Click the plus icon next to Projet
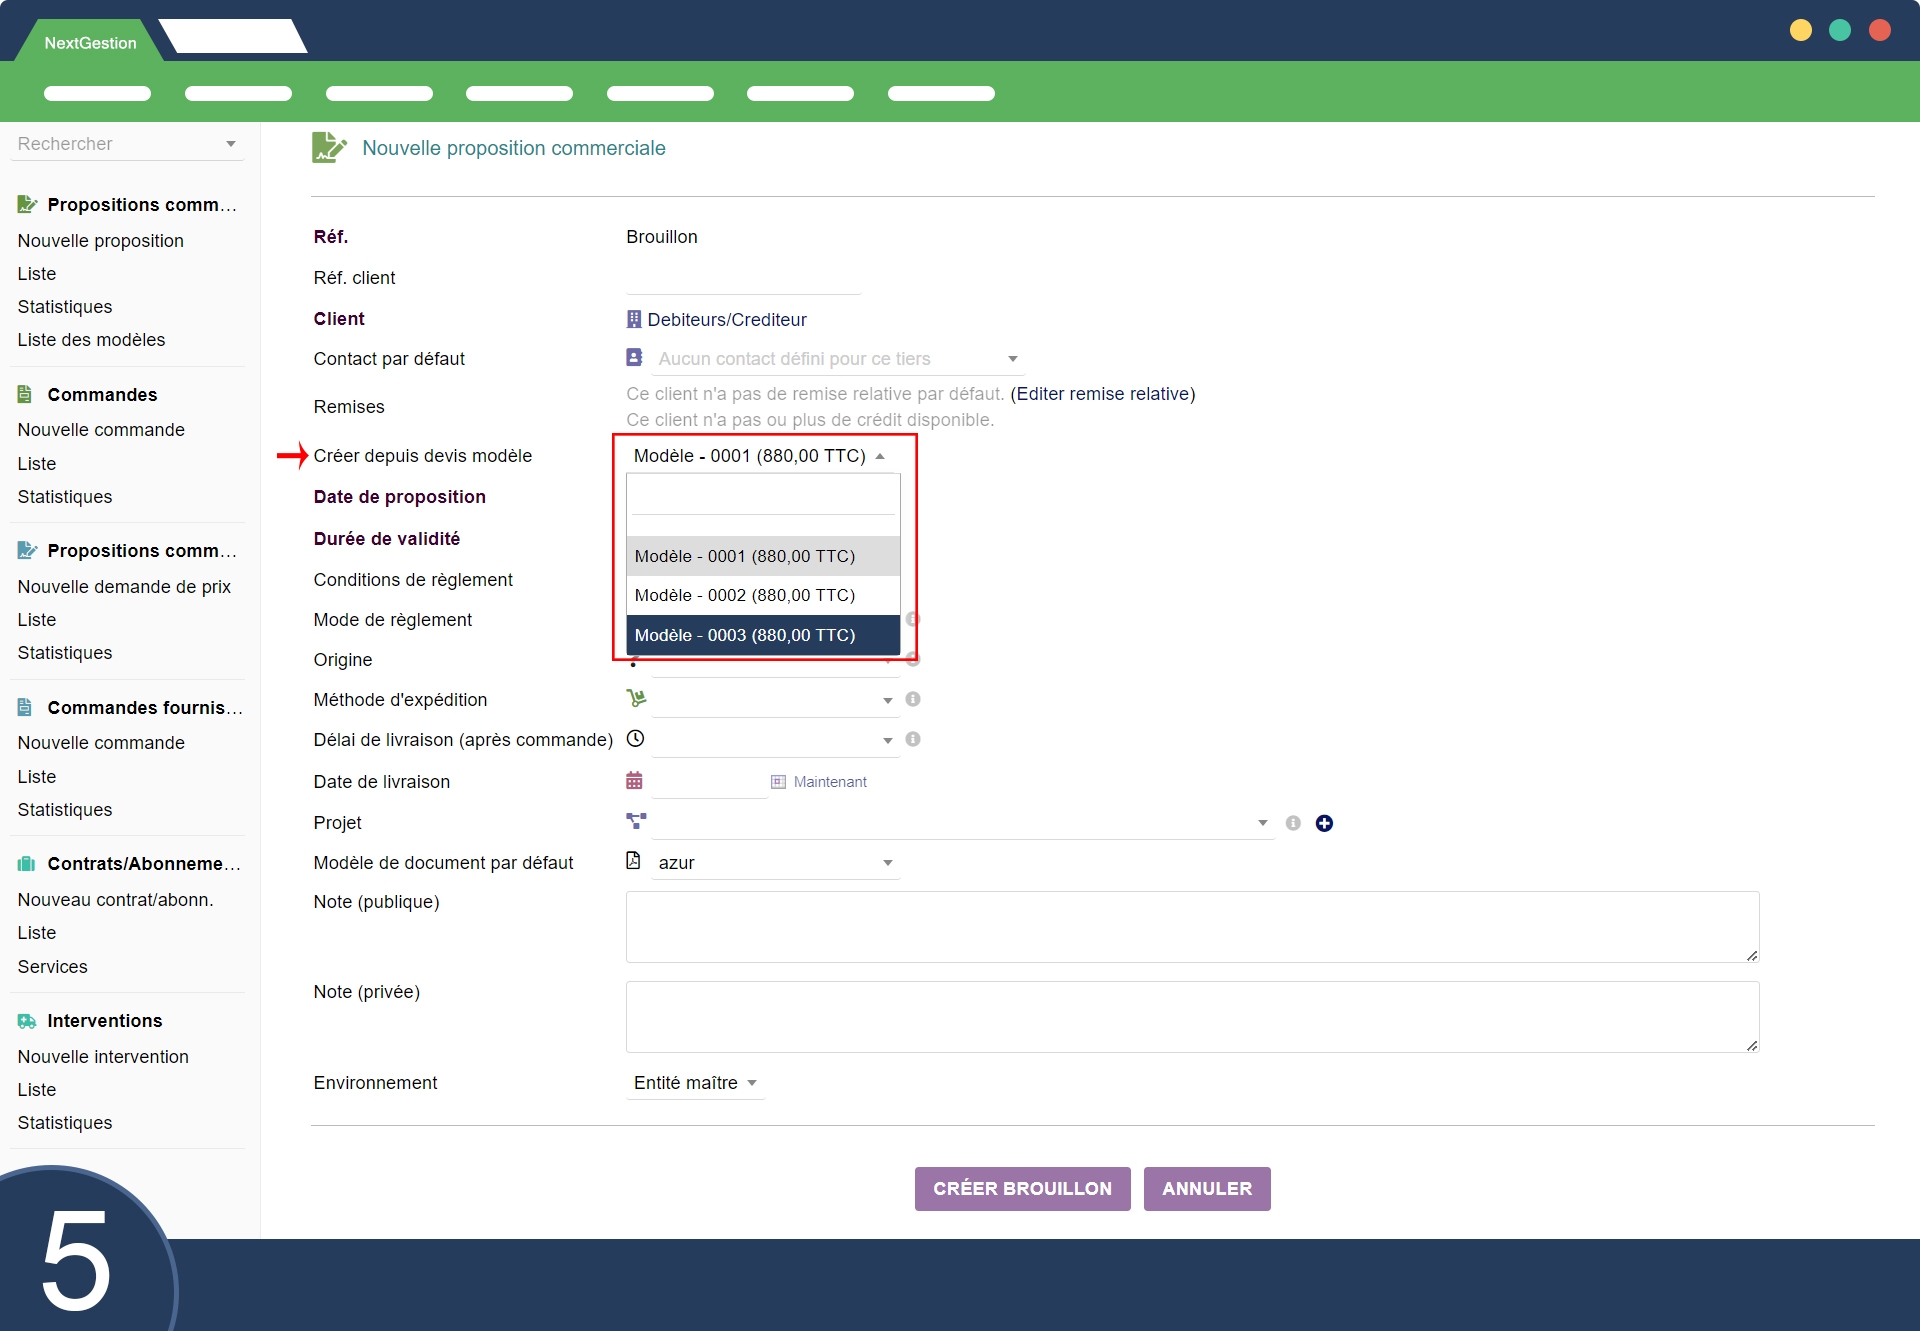 (1324, 823)
